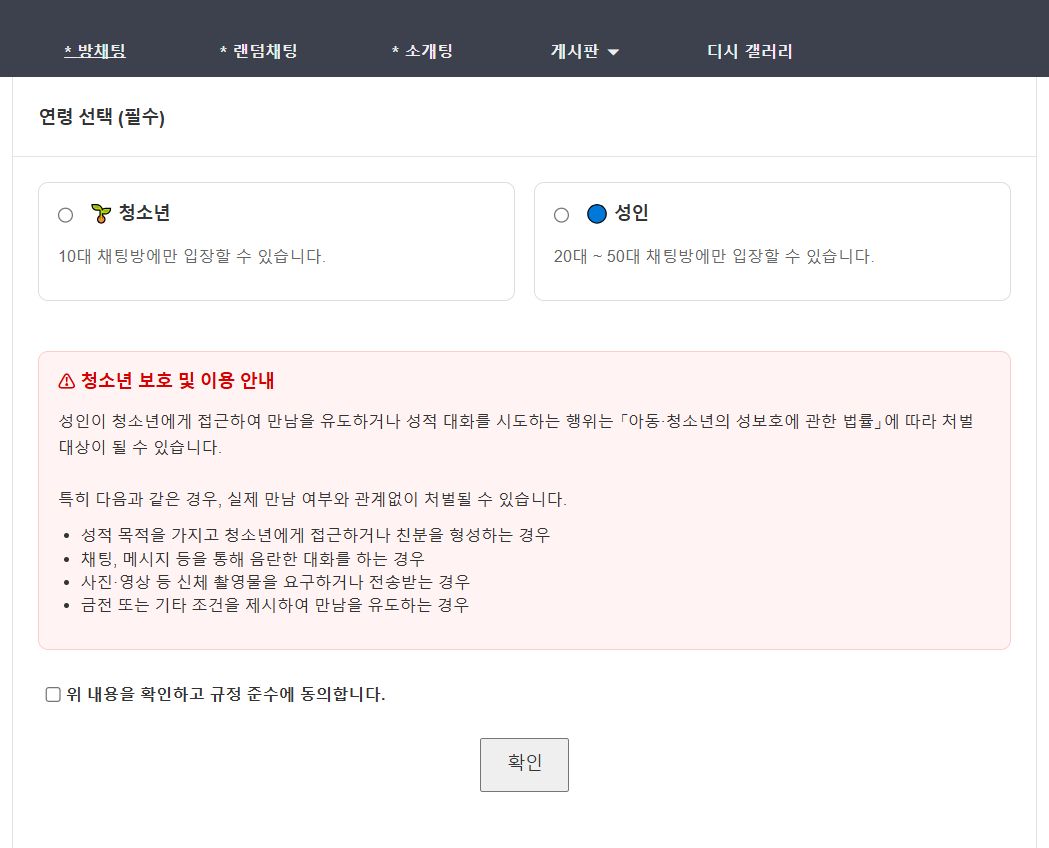Go to 랜덤채팅 in navigation bar
The height and width of the screenshot is (848, 1049).
(258, 51)
